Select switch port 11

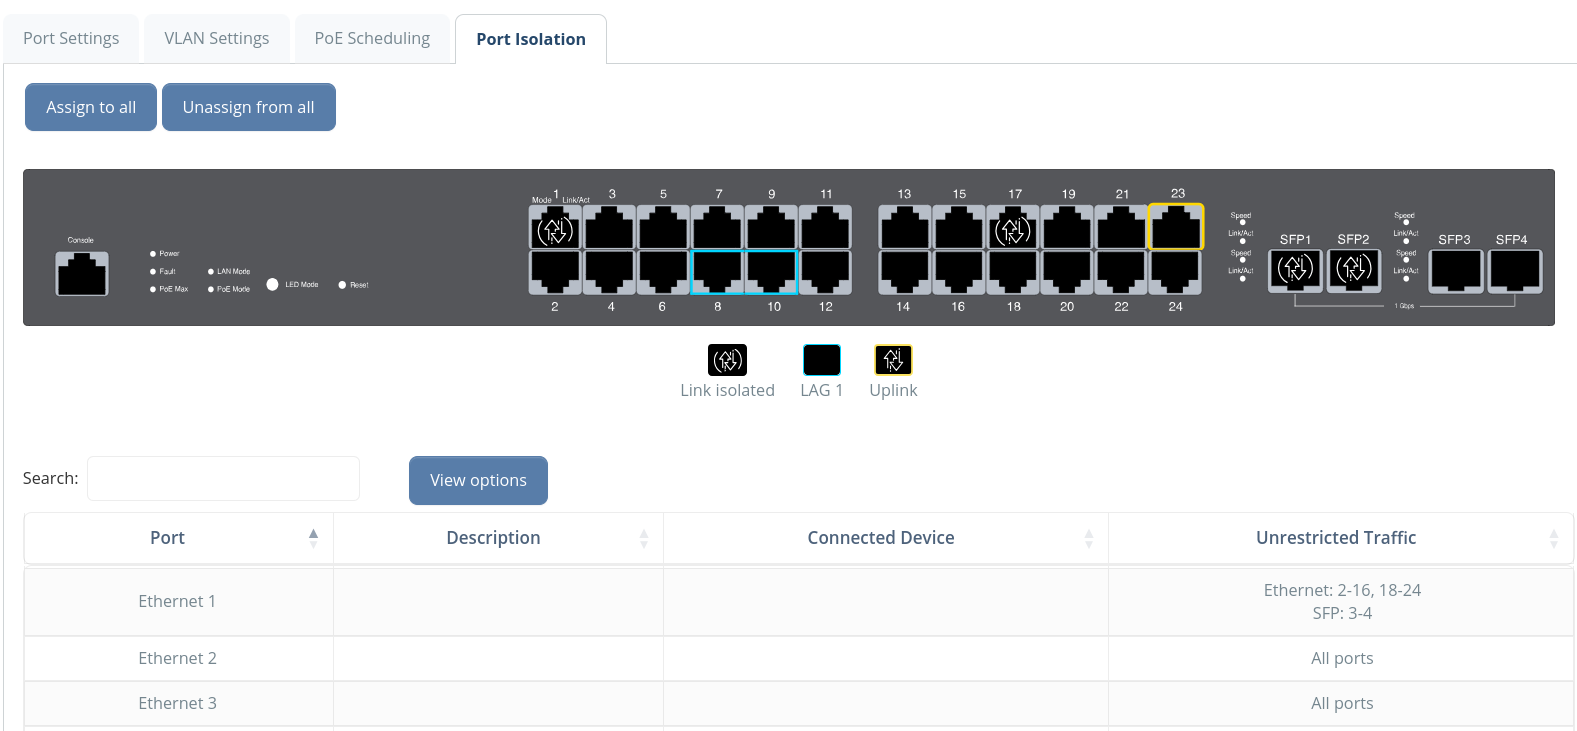point(825,228)
